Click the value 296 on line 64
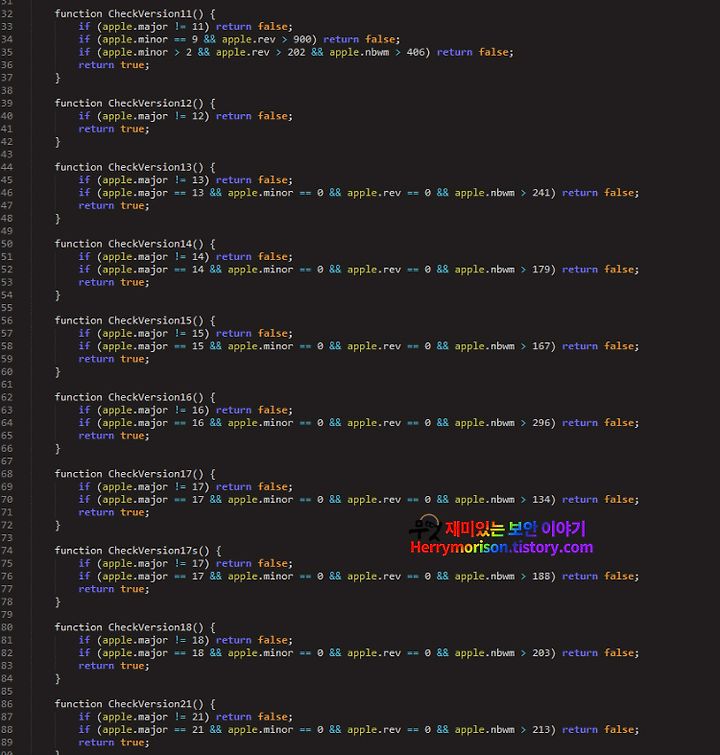The height and width of the screenshot is (755, 720). (541, 423)
